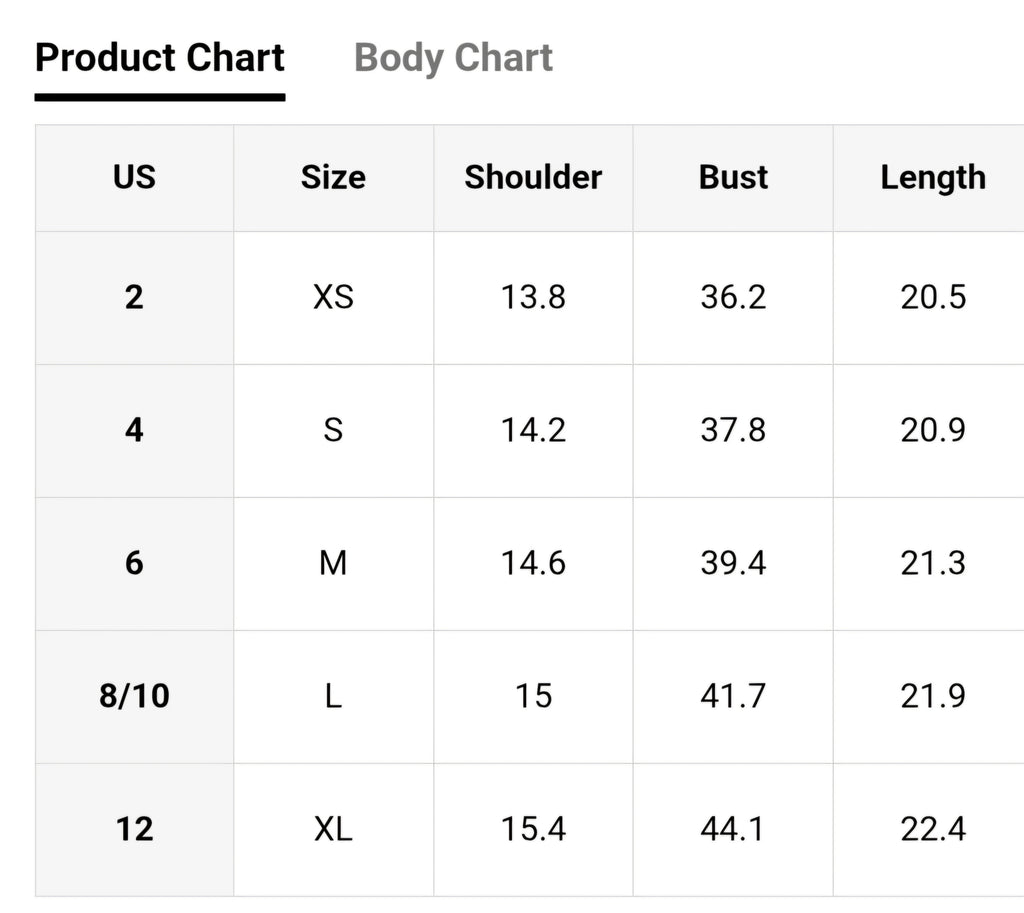Image resolution: width=1024 pixels, height=913 pixels.
Task: Select the US size 12 row label
Action: 135,829
